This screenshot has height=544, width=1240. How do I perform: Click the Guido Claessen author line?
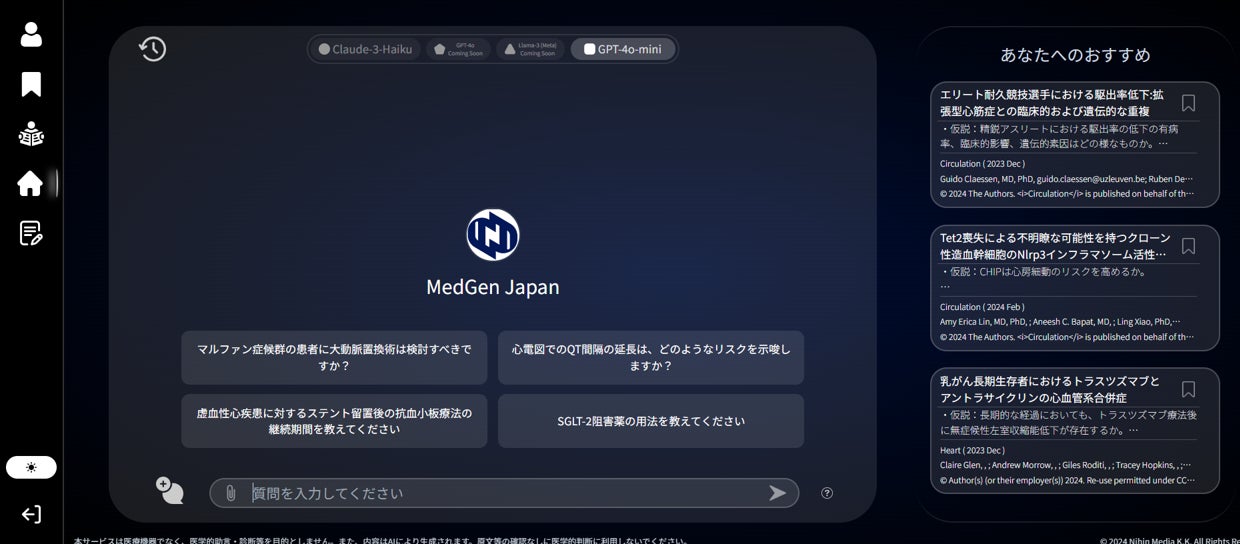pos(1066,179)
